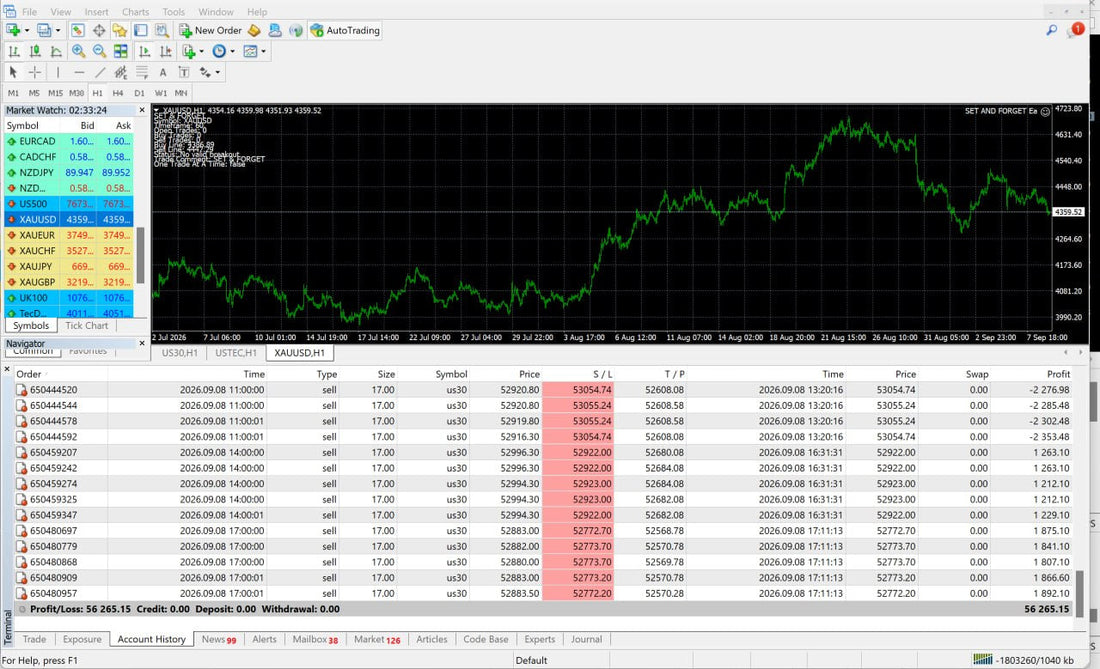Select the Fibonacci retracement tool
The height and width of the screenshot is (669, 1100).
(x=142, y=72)
